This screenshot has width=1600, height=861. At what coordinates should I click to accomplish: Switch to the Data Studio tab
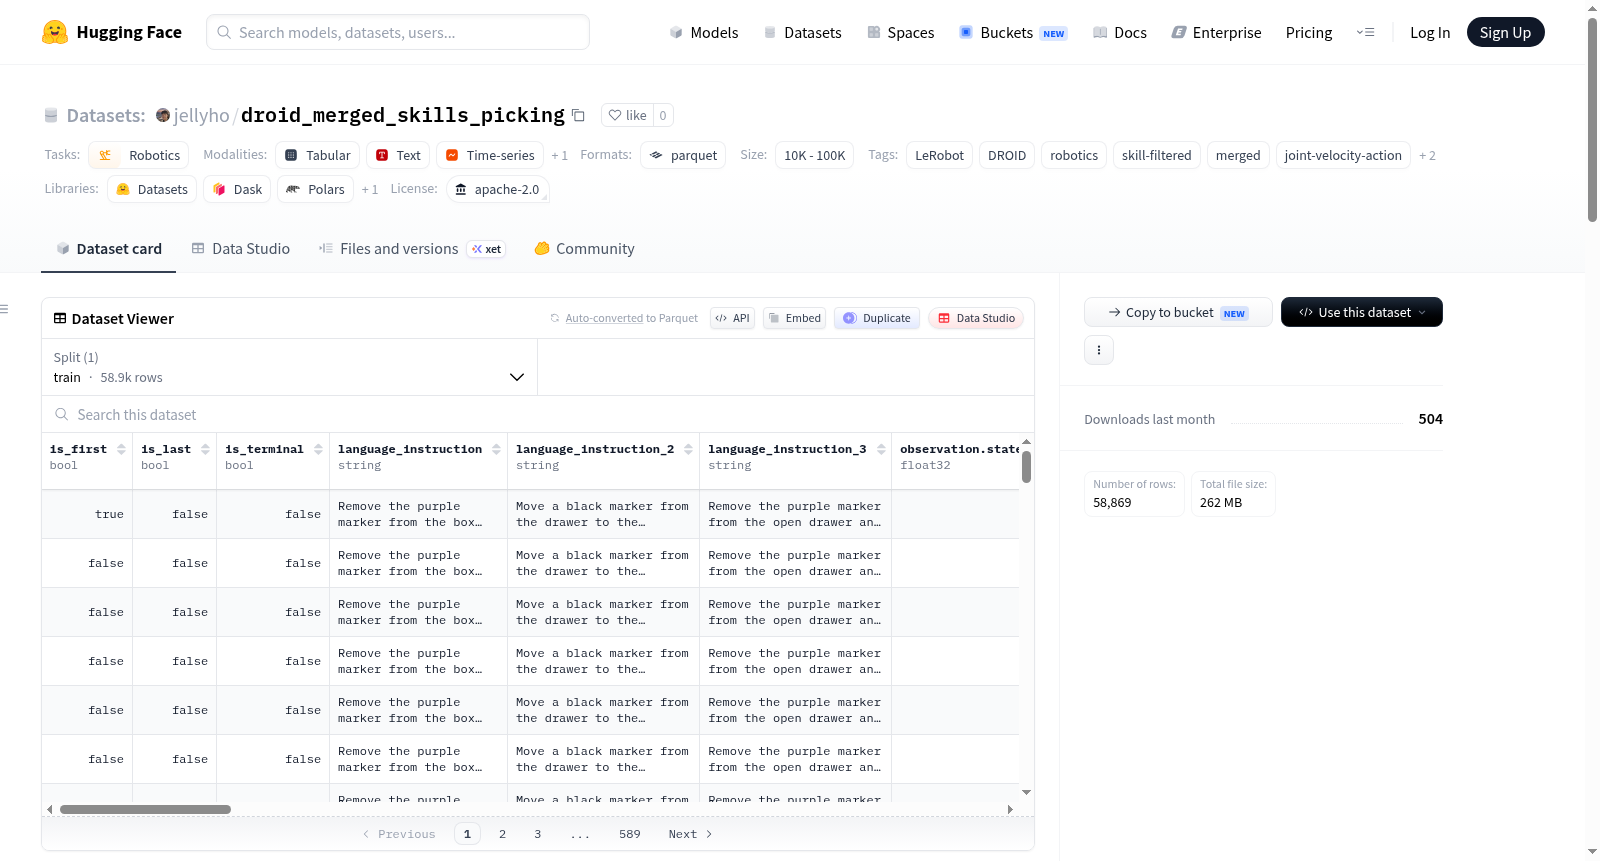tap(240, 249)
